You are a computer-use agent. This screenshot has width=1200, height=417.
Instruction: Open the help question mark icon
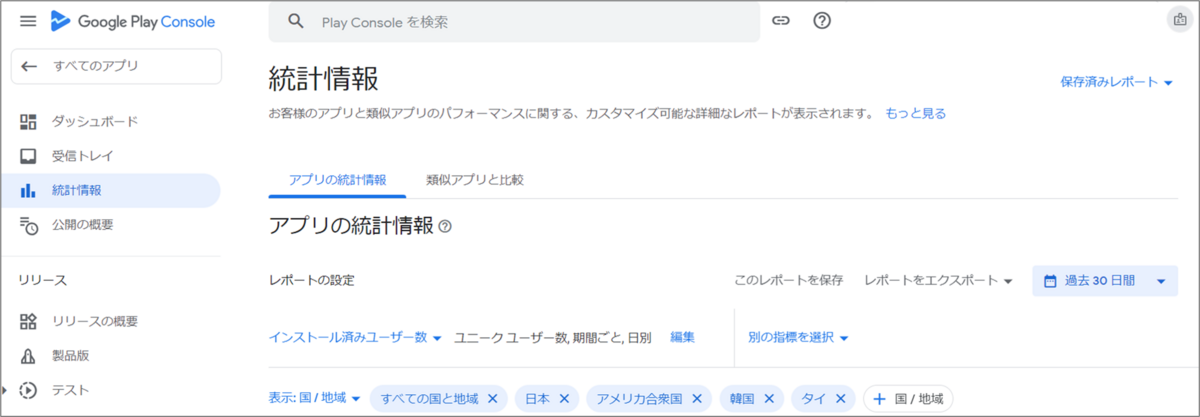(x=822, y=21)
